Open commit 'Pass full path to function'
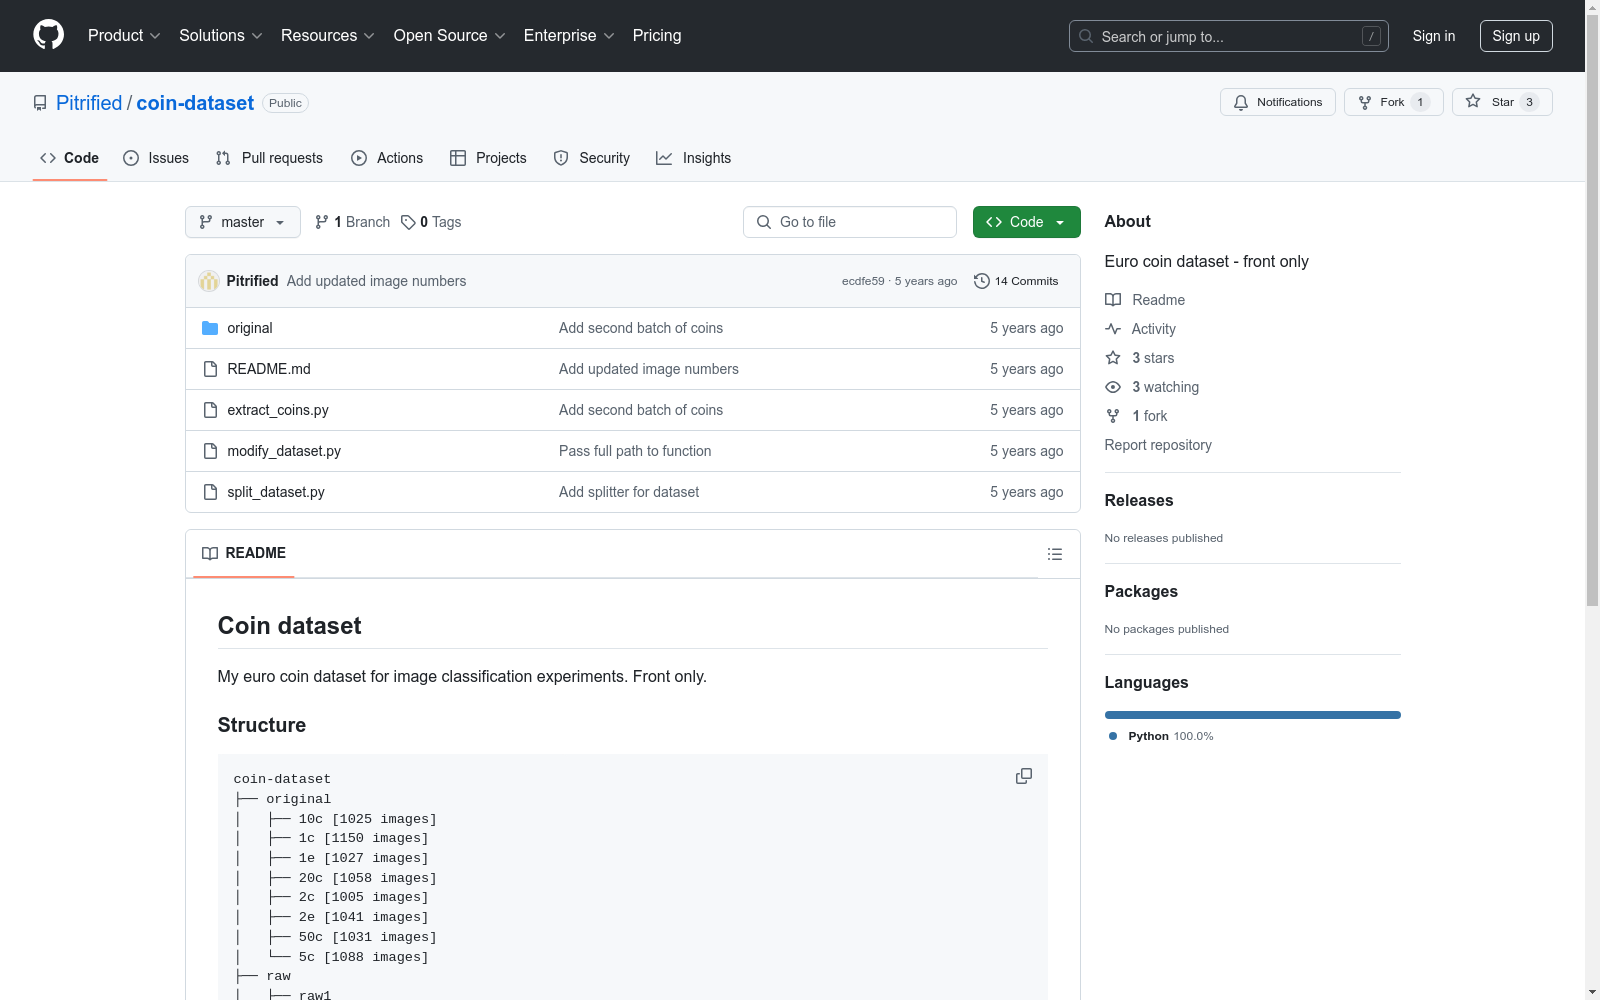1600x1000 pixels. (x=635, y=451)
